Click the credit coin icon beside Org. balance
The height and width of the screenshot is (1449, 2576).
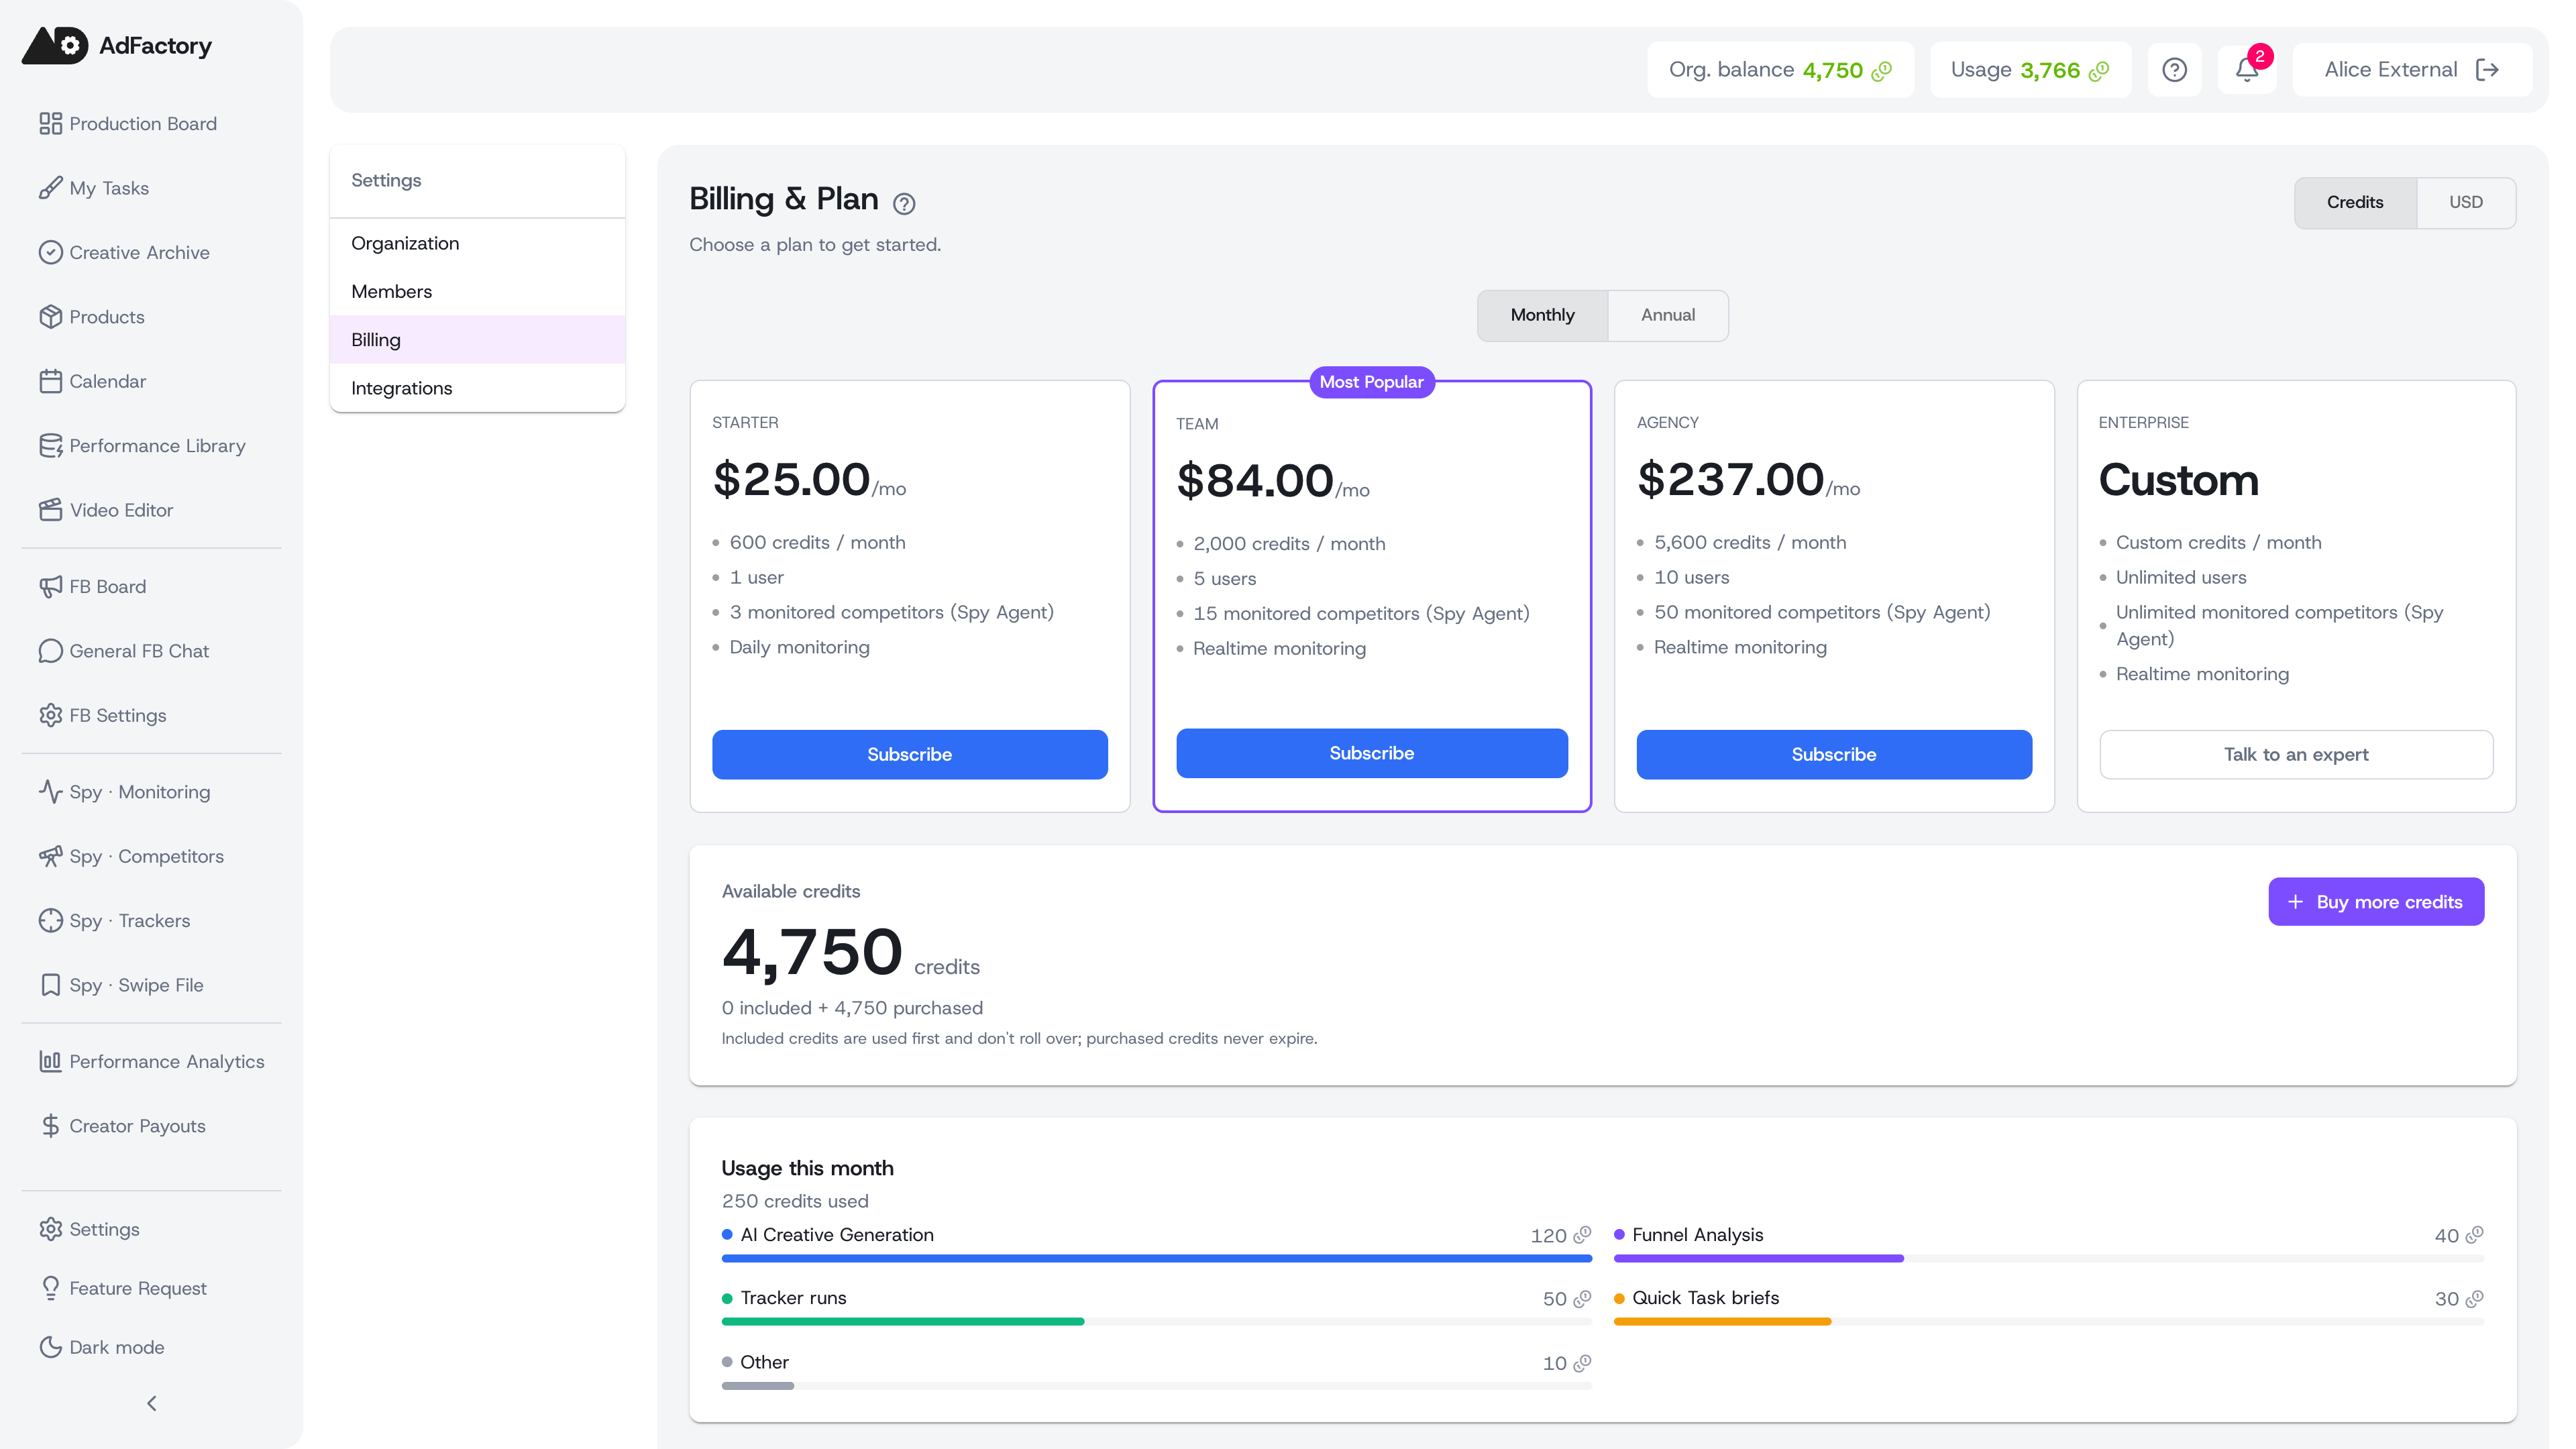[1882, 70]
